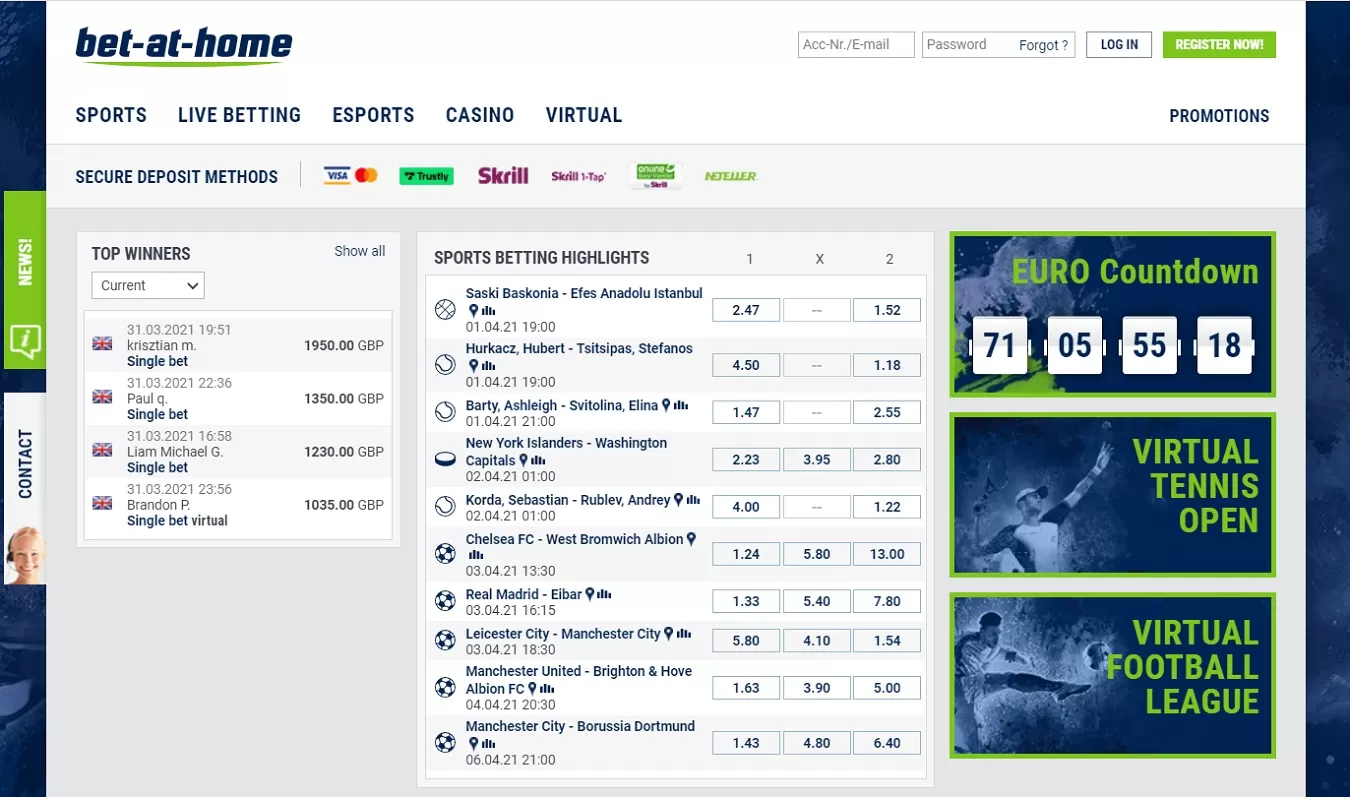
Task: Show all top winners
Action: click(x=359, y=251)
